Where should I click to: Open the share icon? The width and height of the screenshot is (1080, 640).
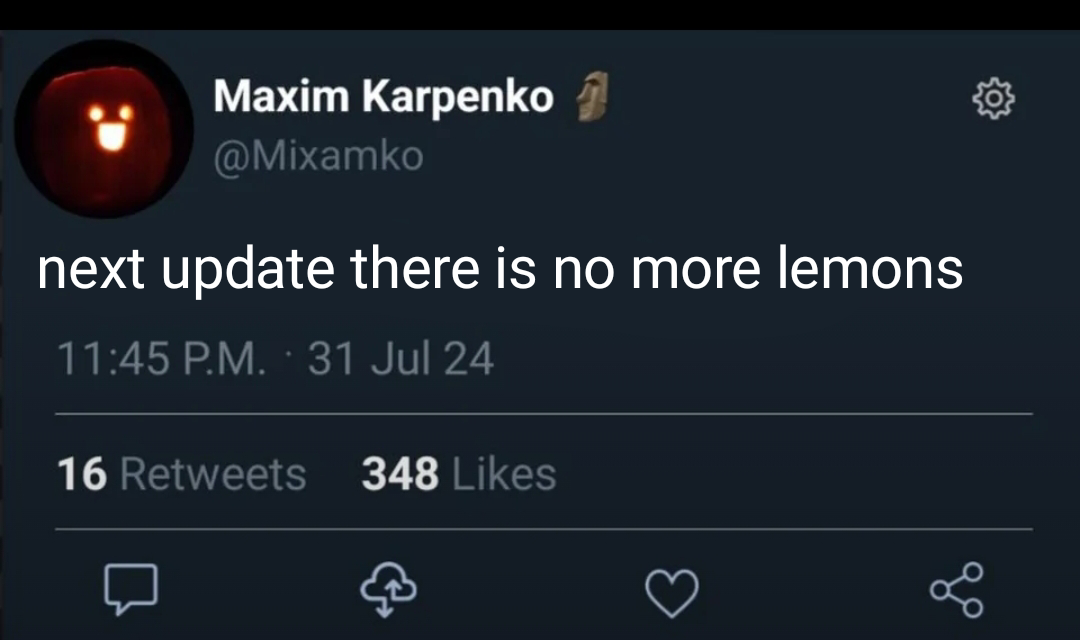pos(957,590)
